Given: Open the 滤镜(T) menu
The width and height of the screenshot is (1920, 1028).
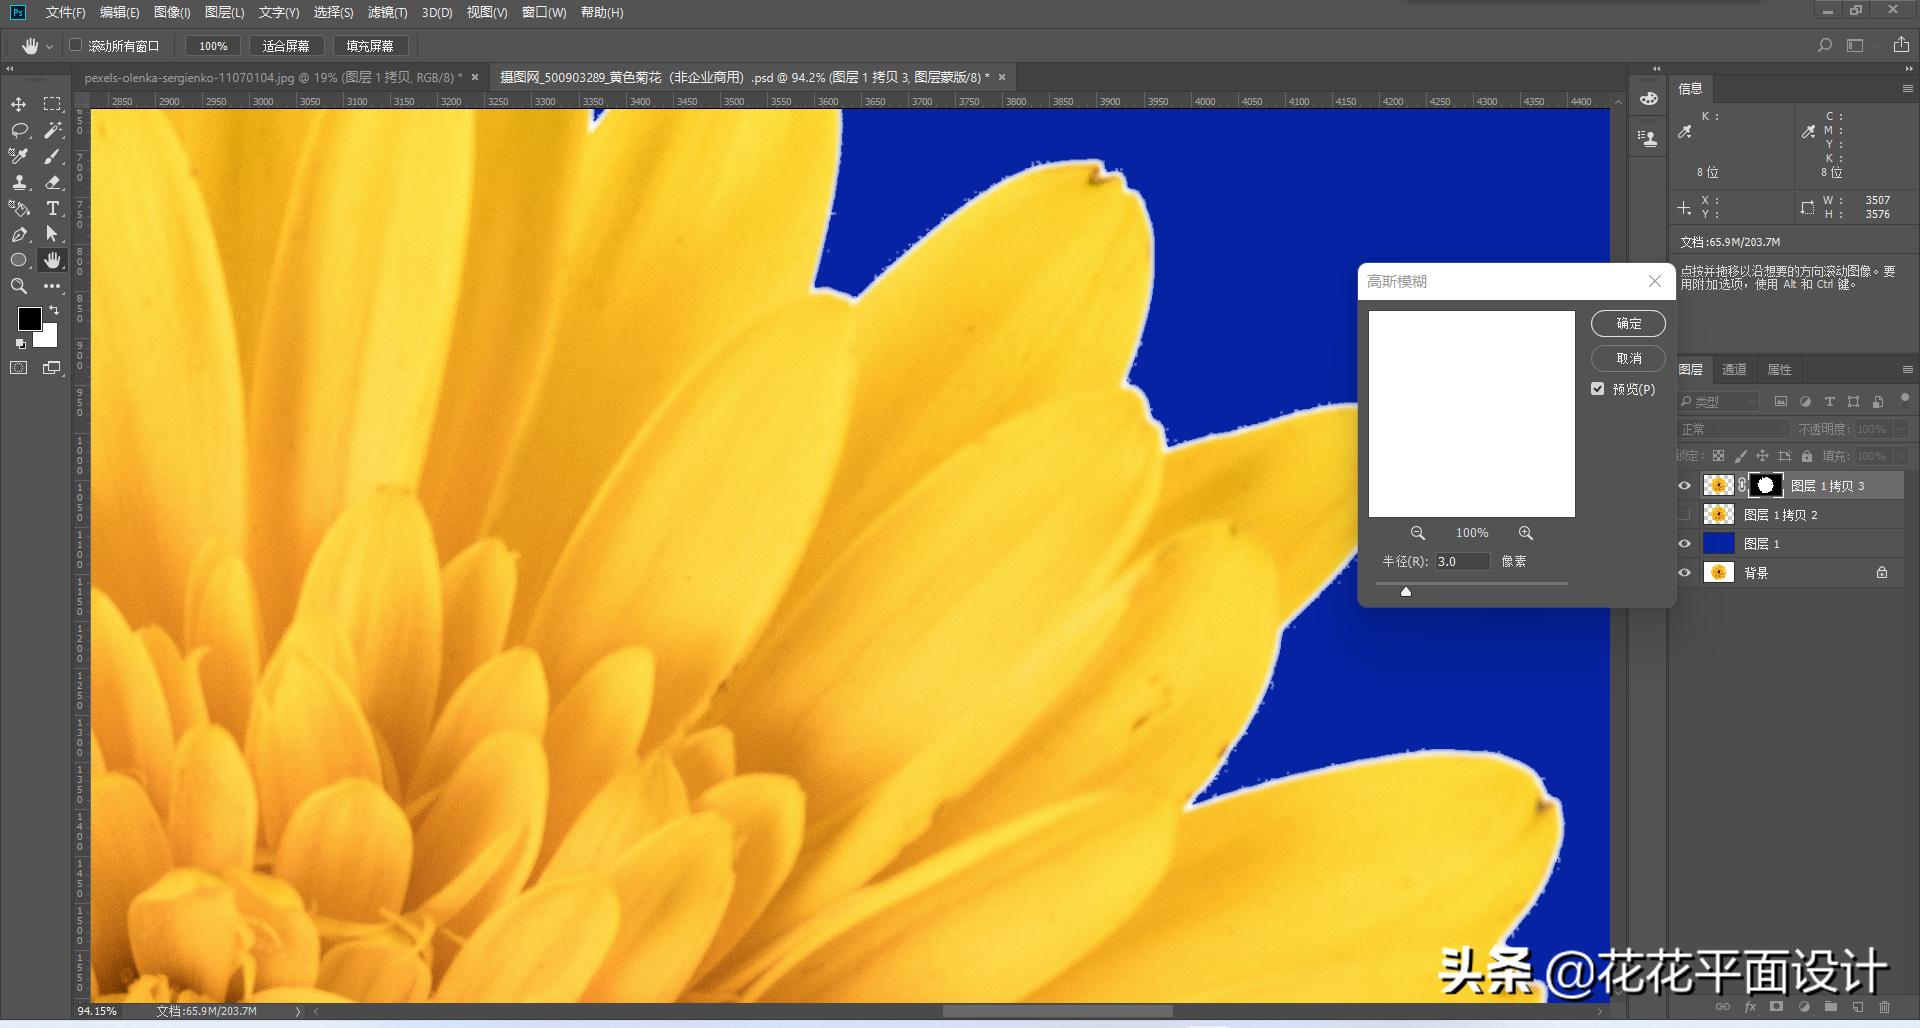Looking at the screenshot, I should pos(387,12).
